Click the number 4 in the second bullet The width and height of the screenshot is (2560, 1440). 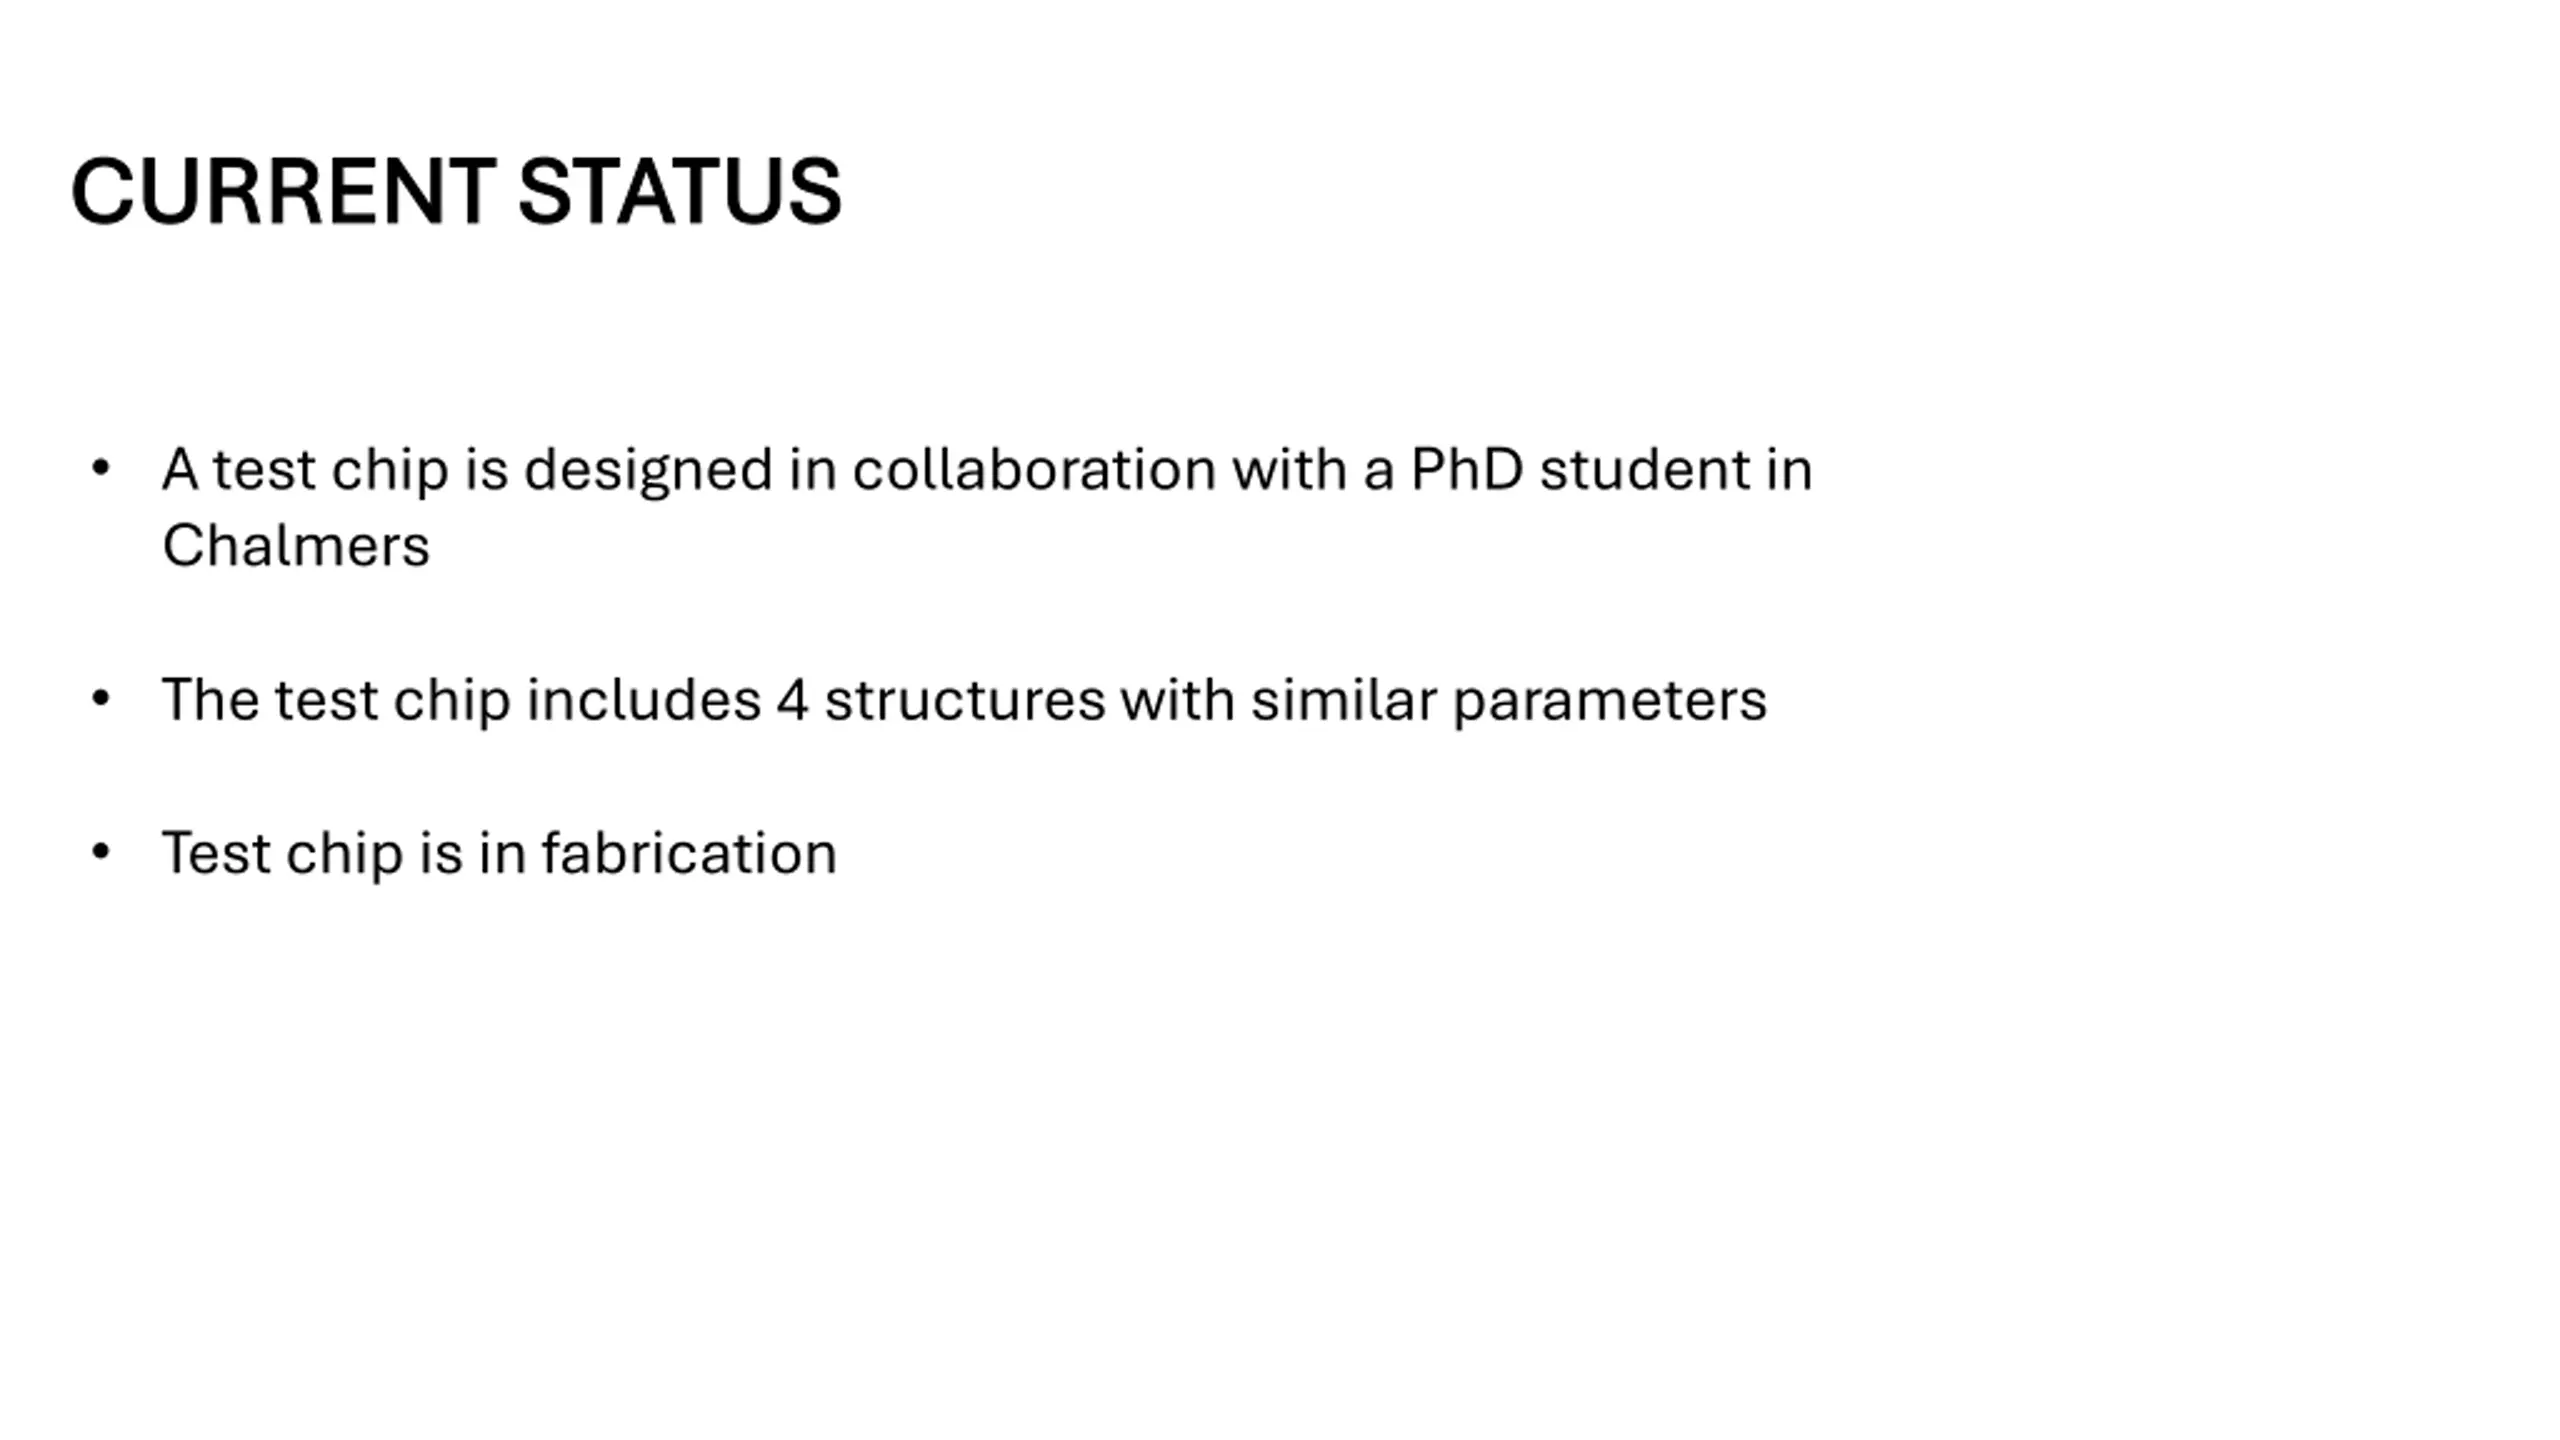point(792,699)
